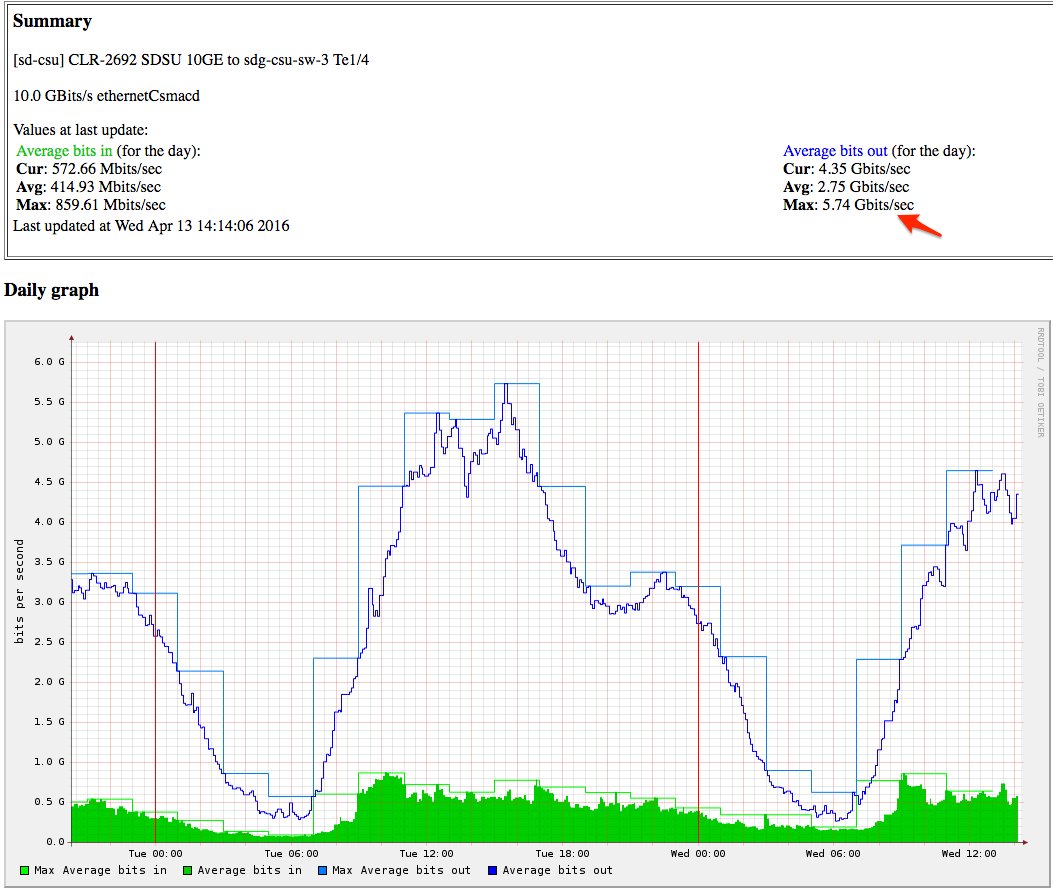Click Avg: 414.93 Mbits/sec value
Image resolution: width=1053 pixels, height=890 pixels.
(x=88, y=187)
